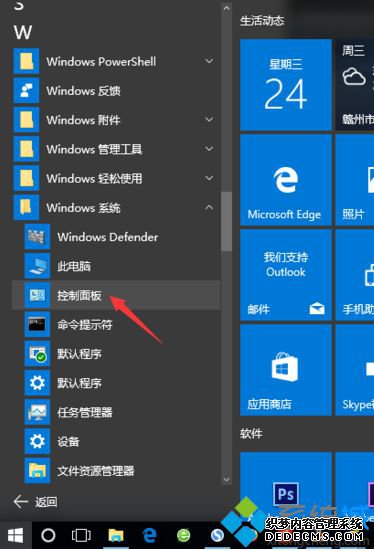Launch blue Edge icon on taskbar
The width and height of the screenshot is (374, 551).
point(150,536)
